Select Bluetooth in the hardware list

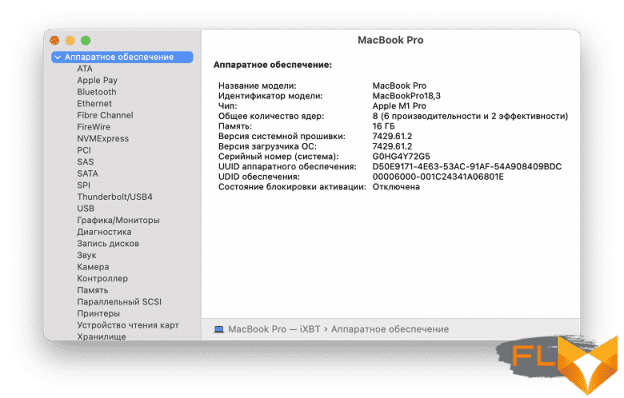pyautogui.click(x=97, y=92)
